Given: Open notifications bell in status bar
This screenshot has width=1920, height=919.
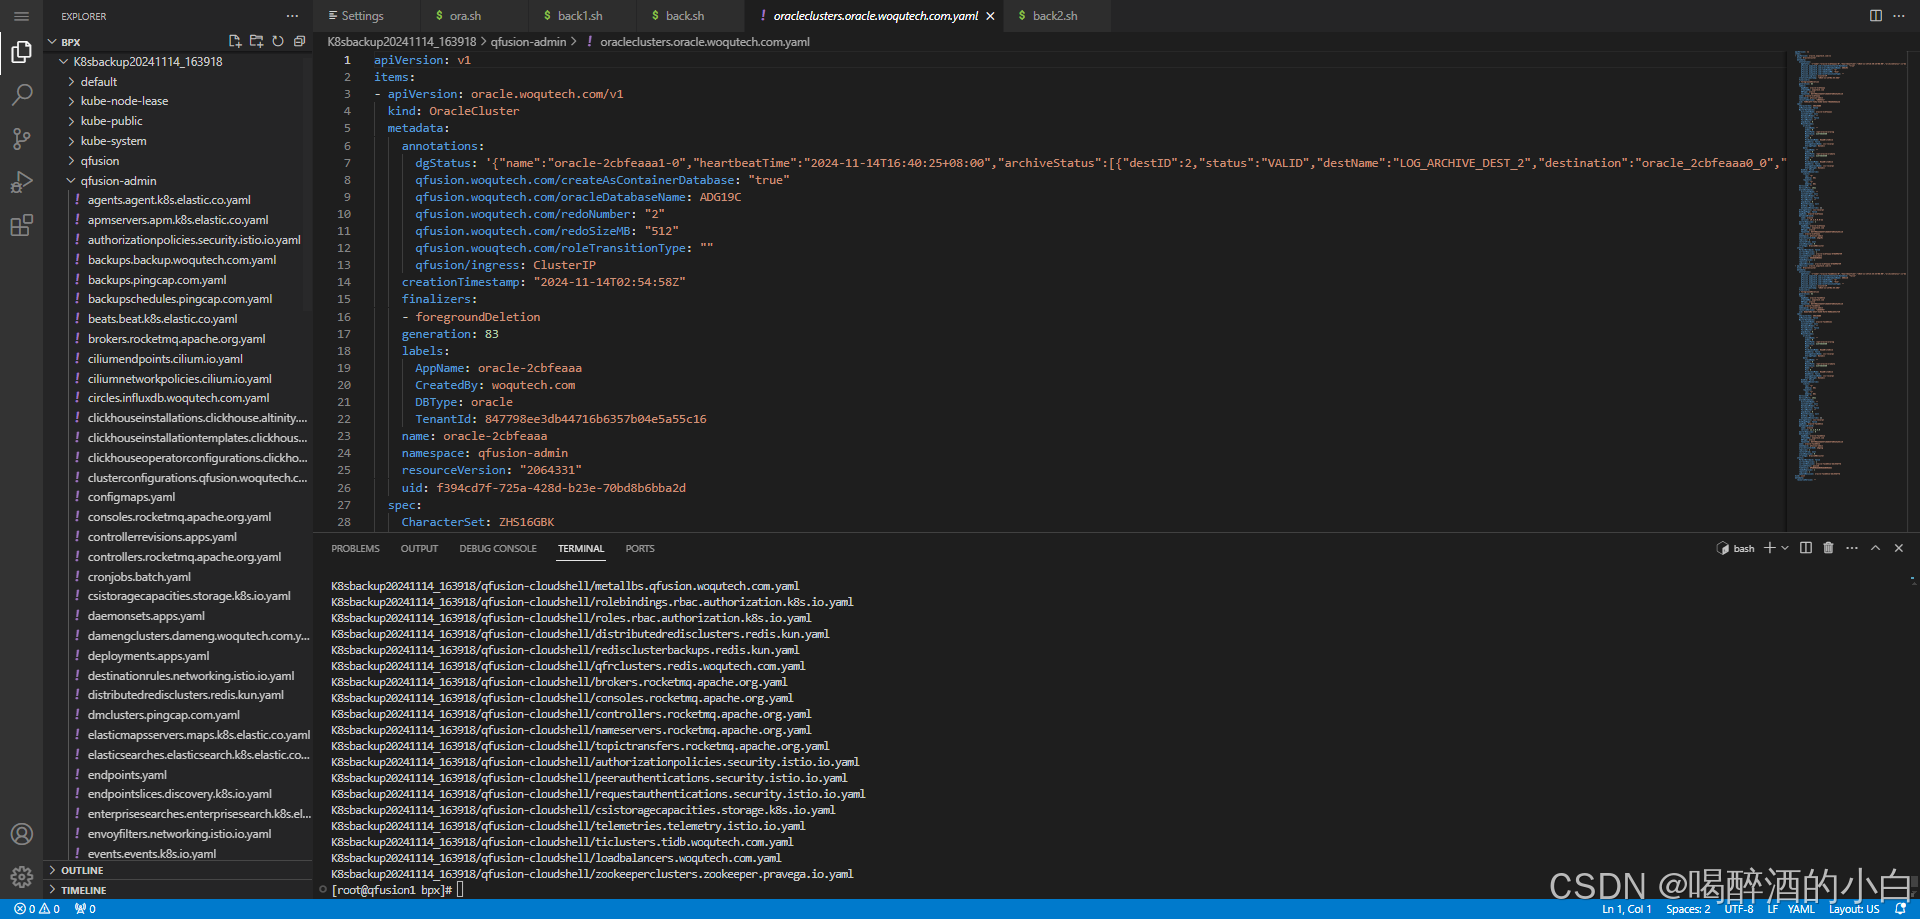Looking at the screenshot, I should pos(1900,909).
